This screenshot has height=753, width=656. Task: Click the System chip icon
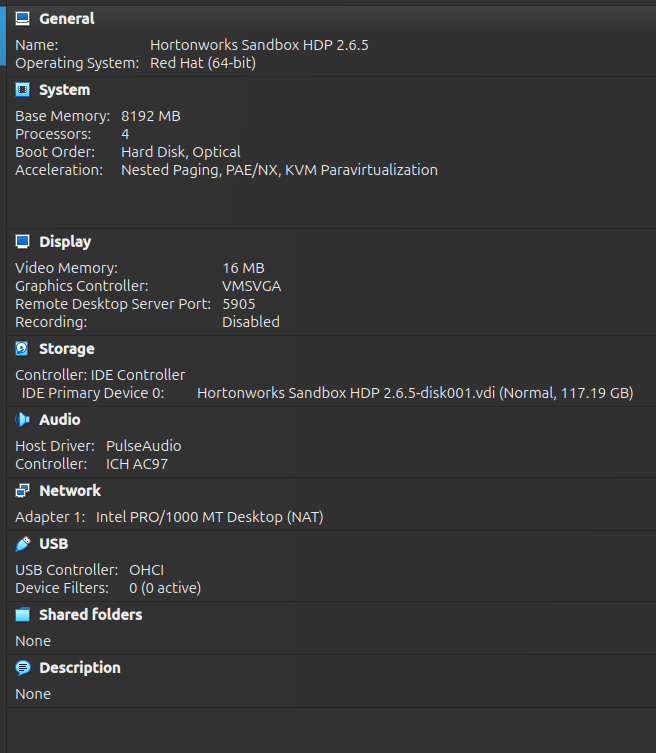pyautogui.click(x=23, y=90)
